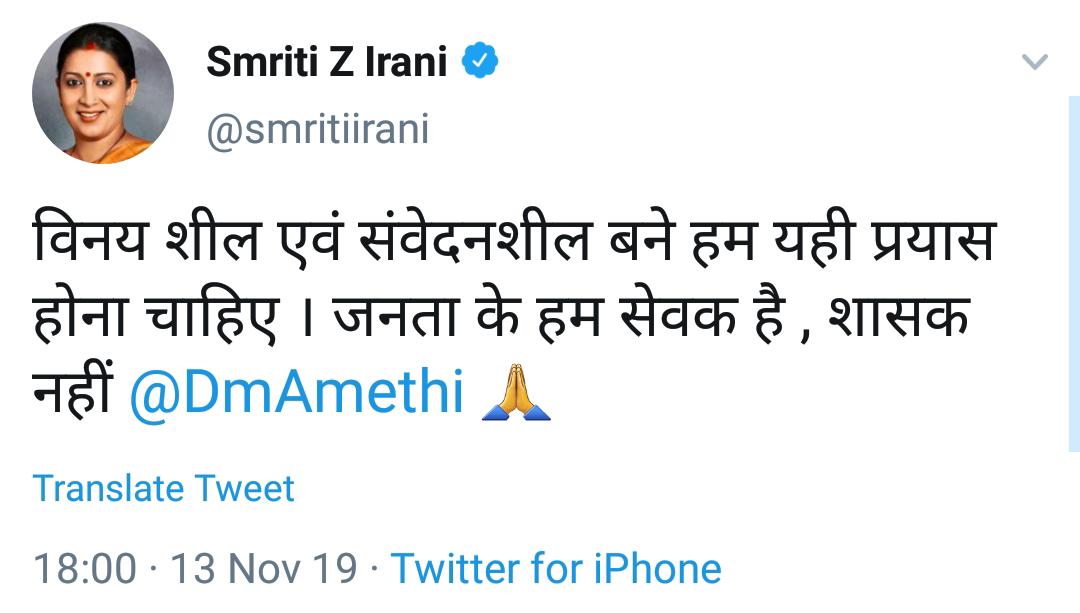Click the folded hands emoji

[x=516, y=394]
